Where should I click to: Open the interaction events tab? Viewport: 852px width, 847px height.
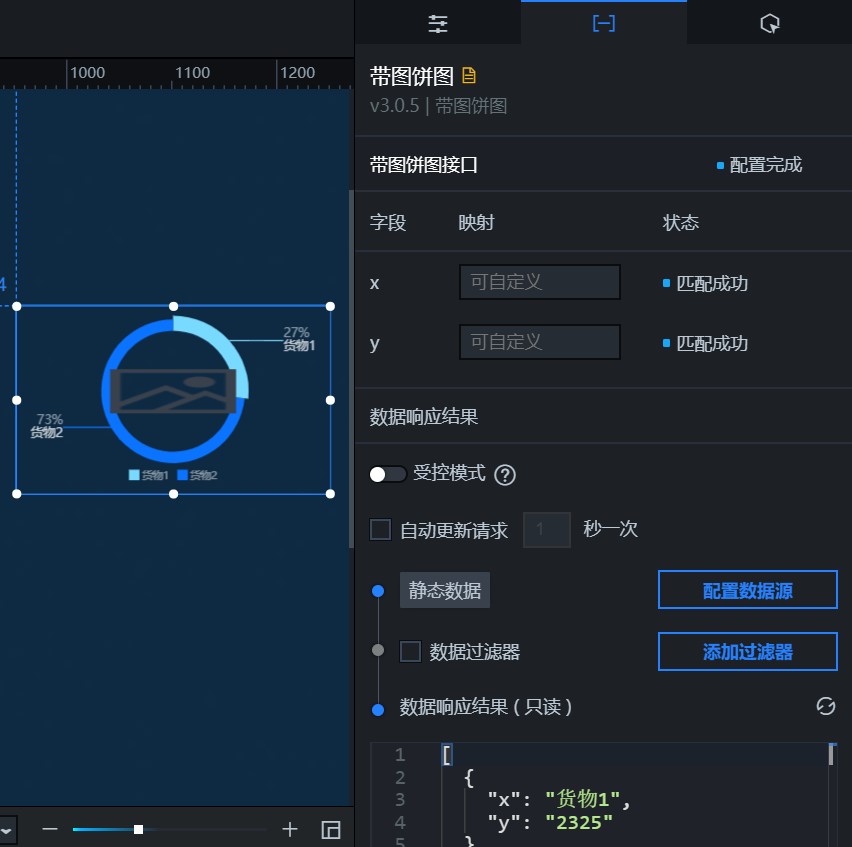click(769, 23)
